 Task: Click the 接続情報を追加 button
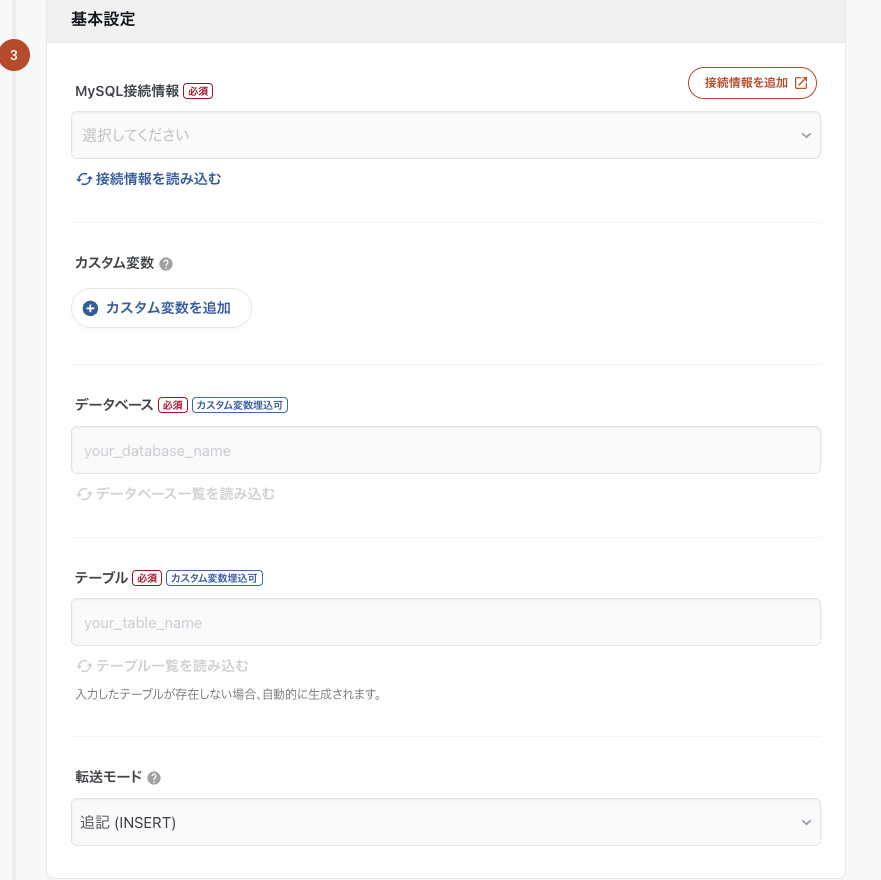[752, 83]
